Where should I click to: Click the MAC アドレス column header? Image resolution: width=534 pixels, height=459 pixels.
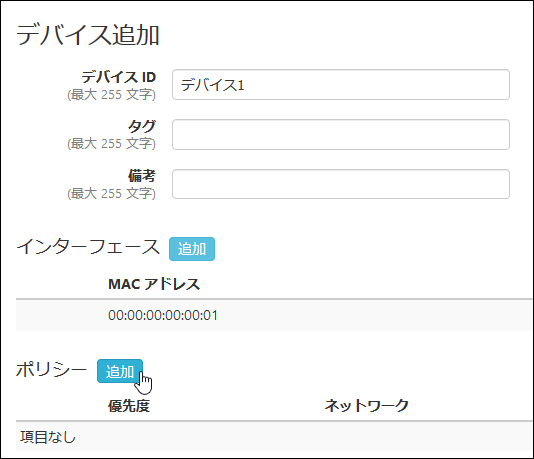(x=154, y=284)
